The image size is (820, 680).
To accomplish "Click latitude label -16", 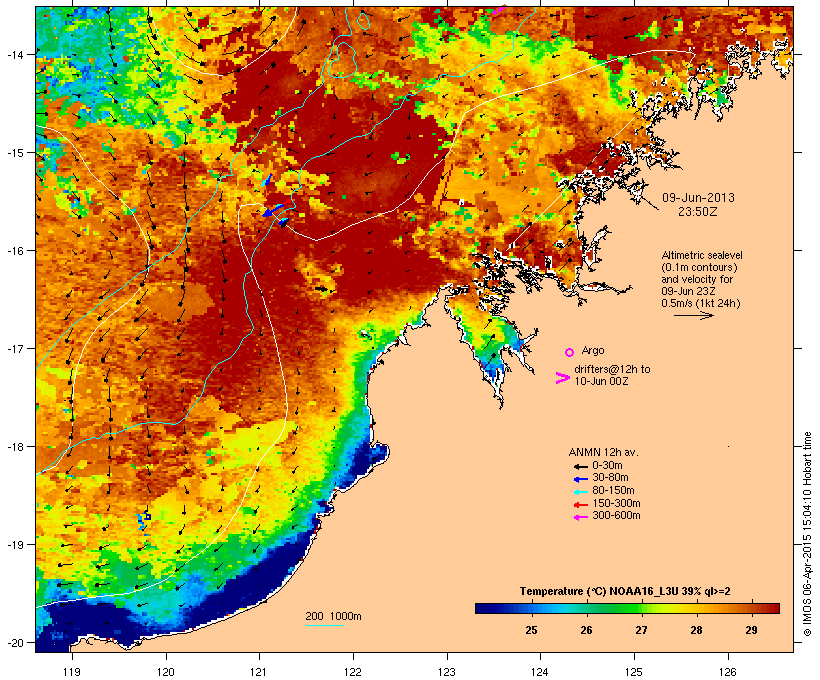I will tap(14, 251).
